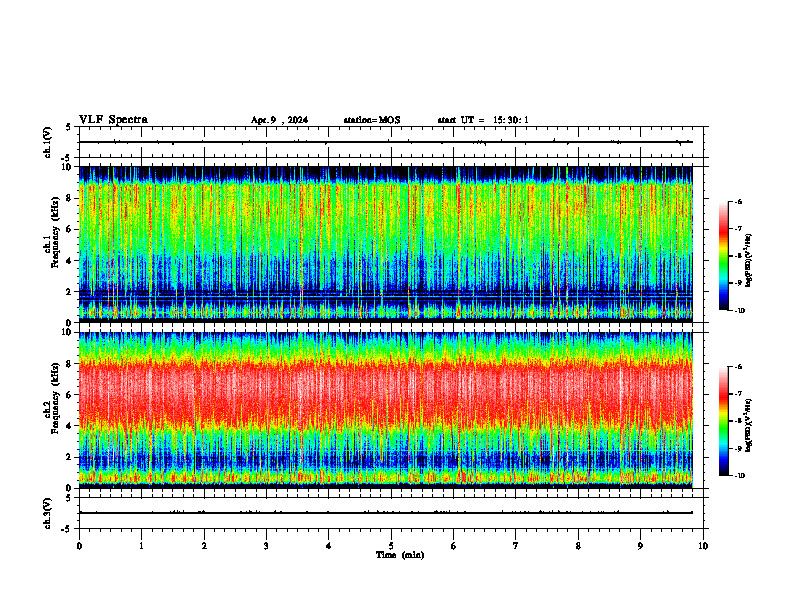Click the ch.2 frequency axis "2" tick label
Viewport: 792px width, 612px height.
[70, 457]
